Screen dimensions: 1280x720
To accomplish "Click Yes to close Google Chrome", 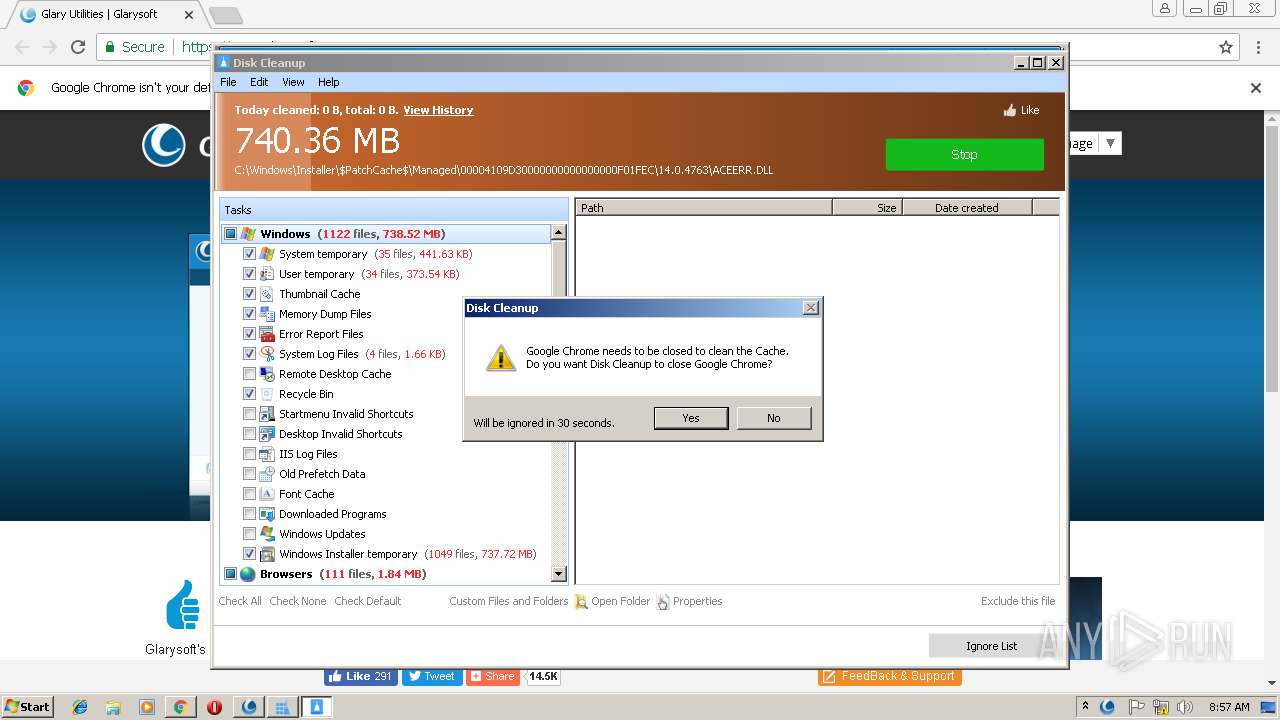I will pos(691,418).
